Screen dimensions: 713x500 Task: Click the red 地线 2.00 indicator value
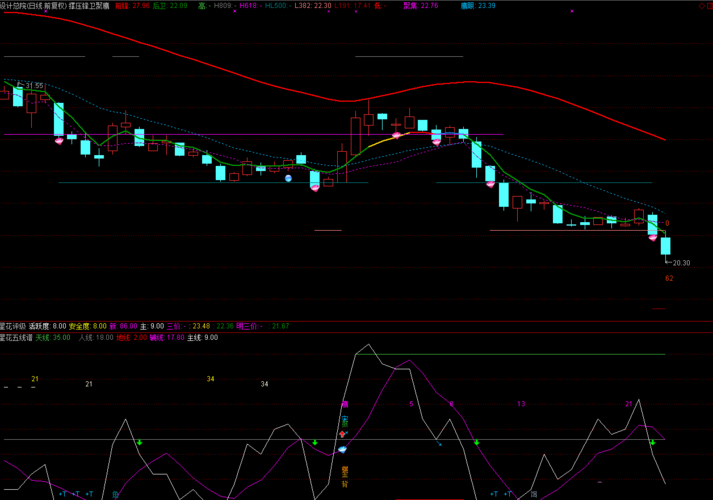pos(131,337)
